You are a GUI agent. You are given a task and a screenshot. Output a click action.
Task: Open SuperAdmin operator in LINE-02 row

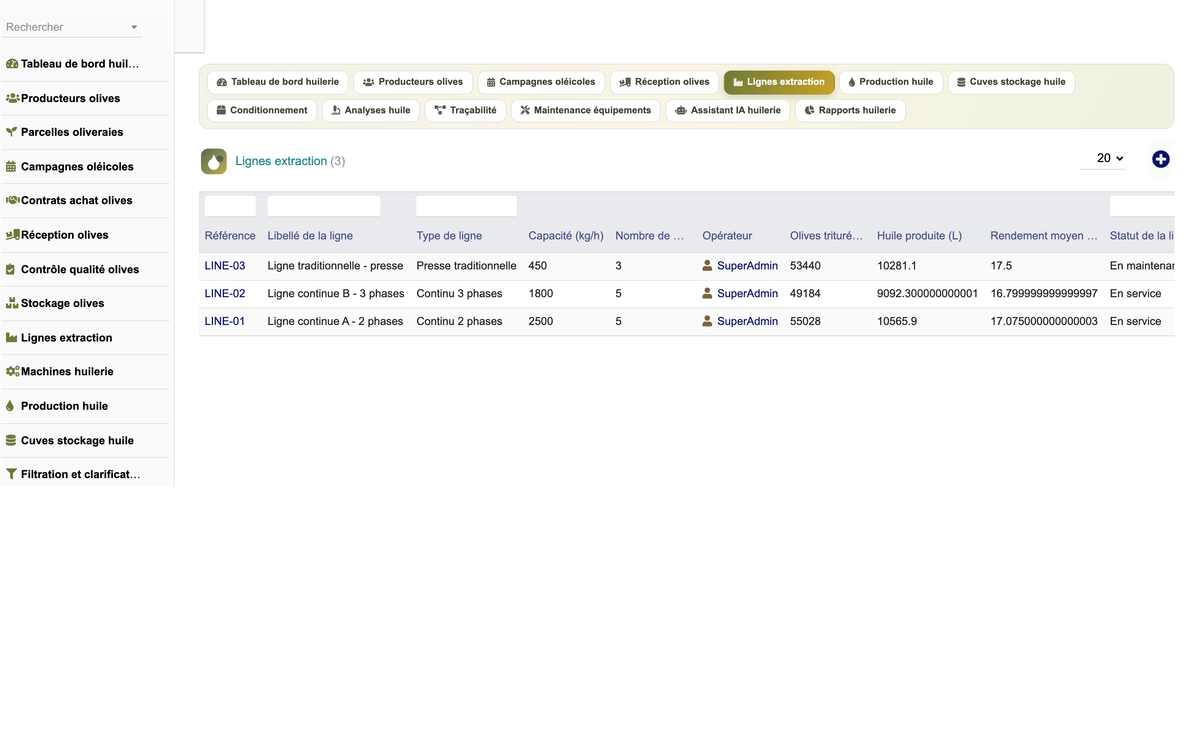pos(747,294)
